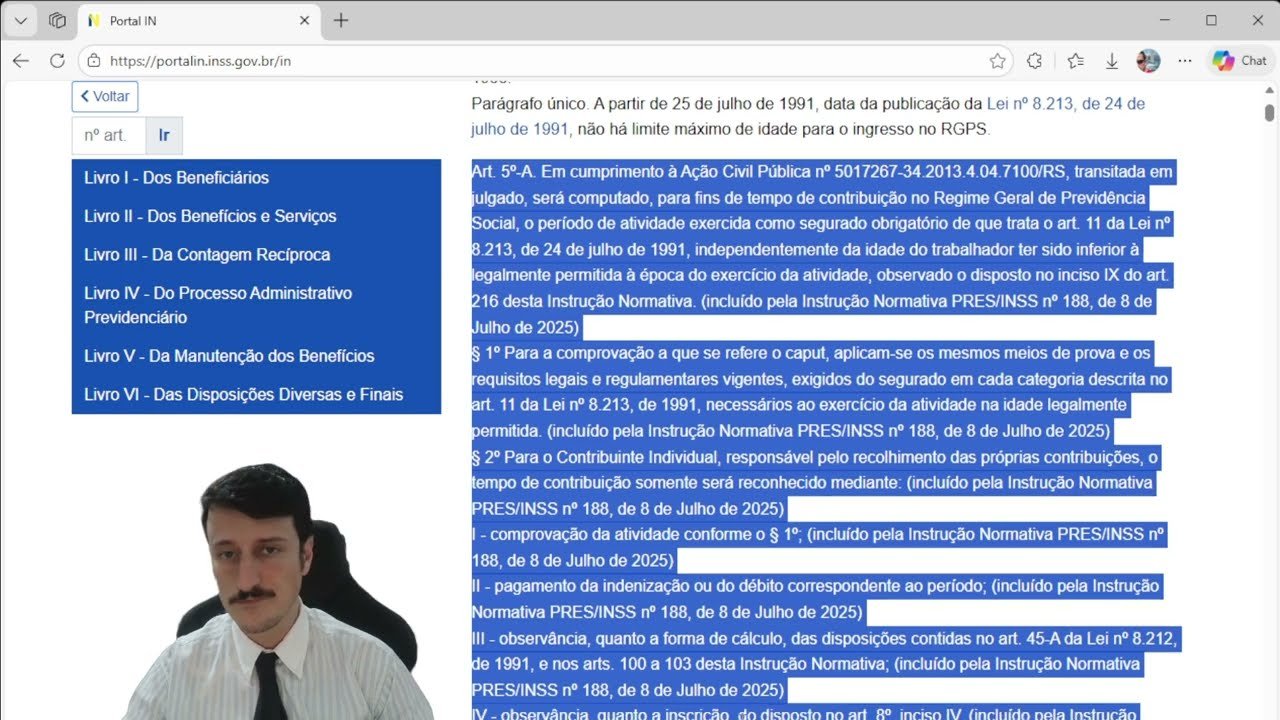
Task: Reload the current page
Action: [x=57, y=61]
